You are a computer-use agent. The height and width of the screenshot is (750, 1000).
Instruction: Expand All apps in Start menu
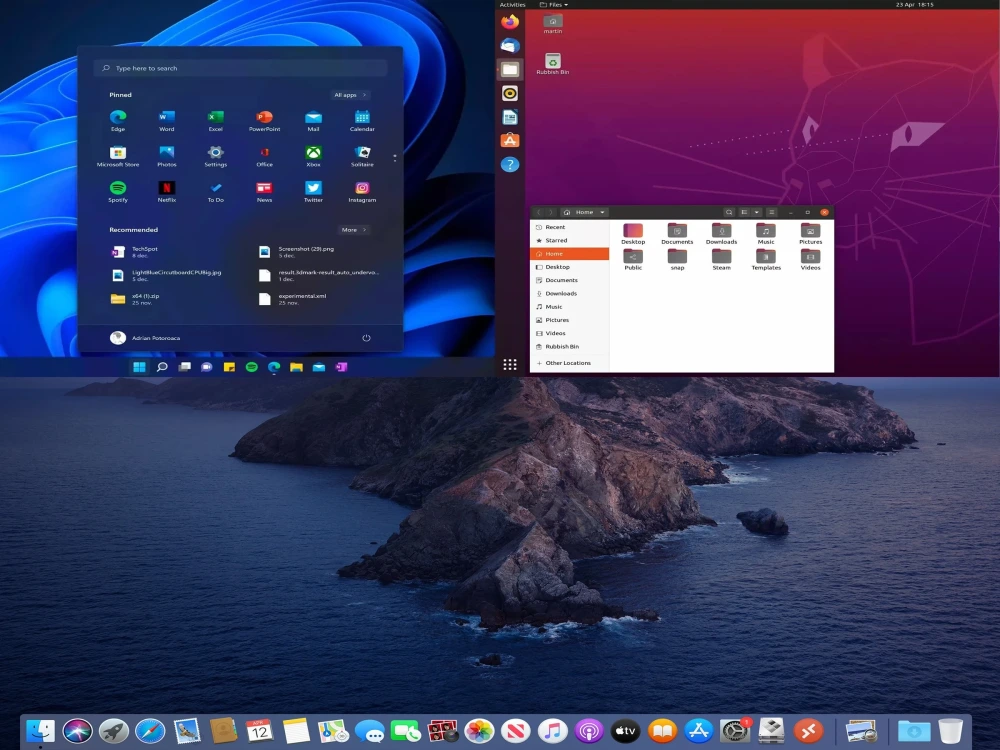tap(350, 95)
